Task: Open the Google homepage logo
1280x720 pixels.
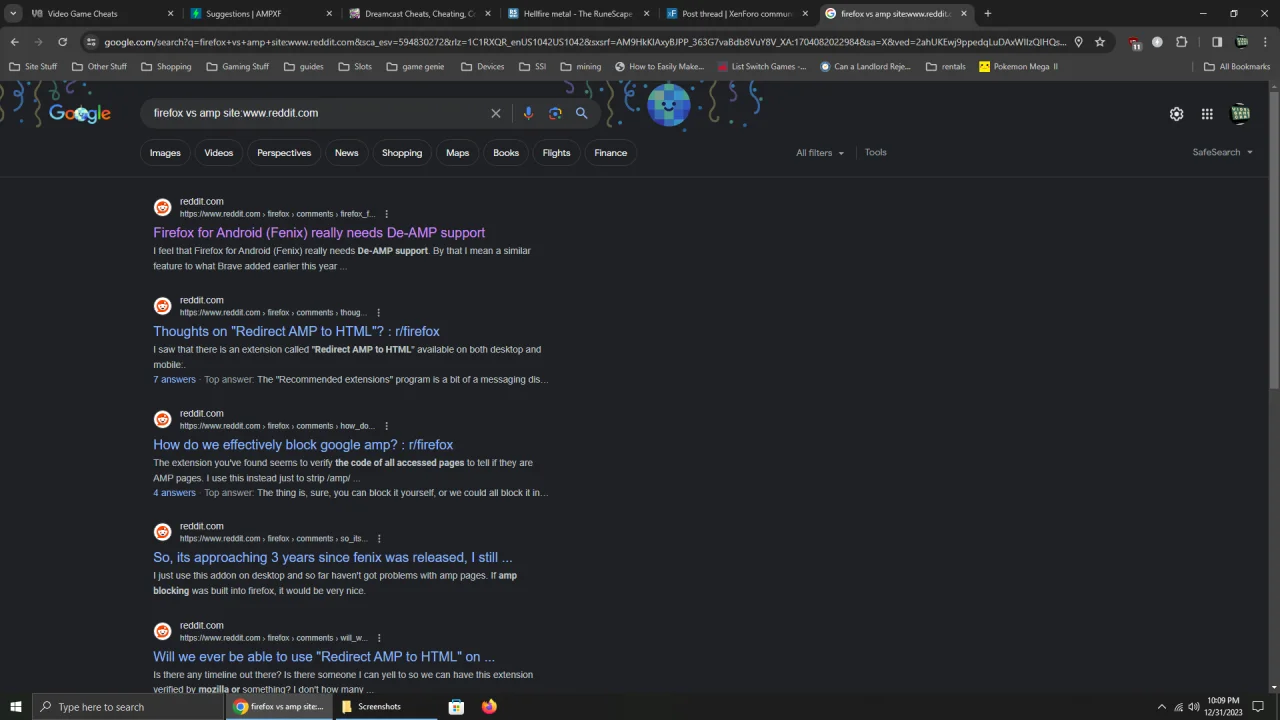Action: pos(80,113)
